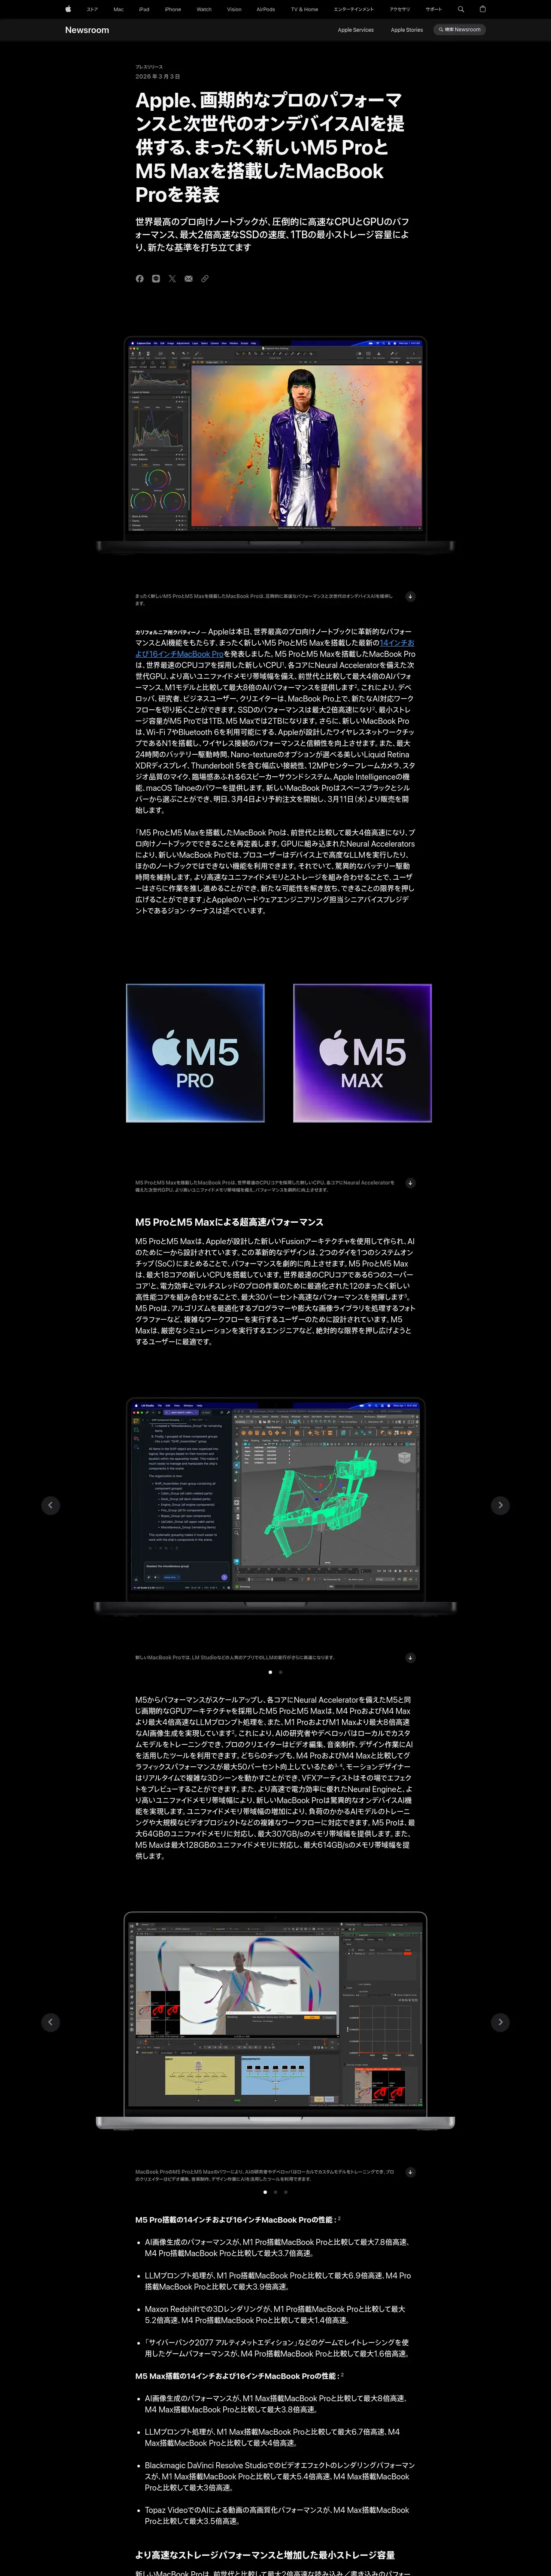551x2576 pixels.
Task: Go to previous slide in the video editing gallery
Action: [50, 2022]
